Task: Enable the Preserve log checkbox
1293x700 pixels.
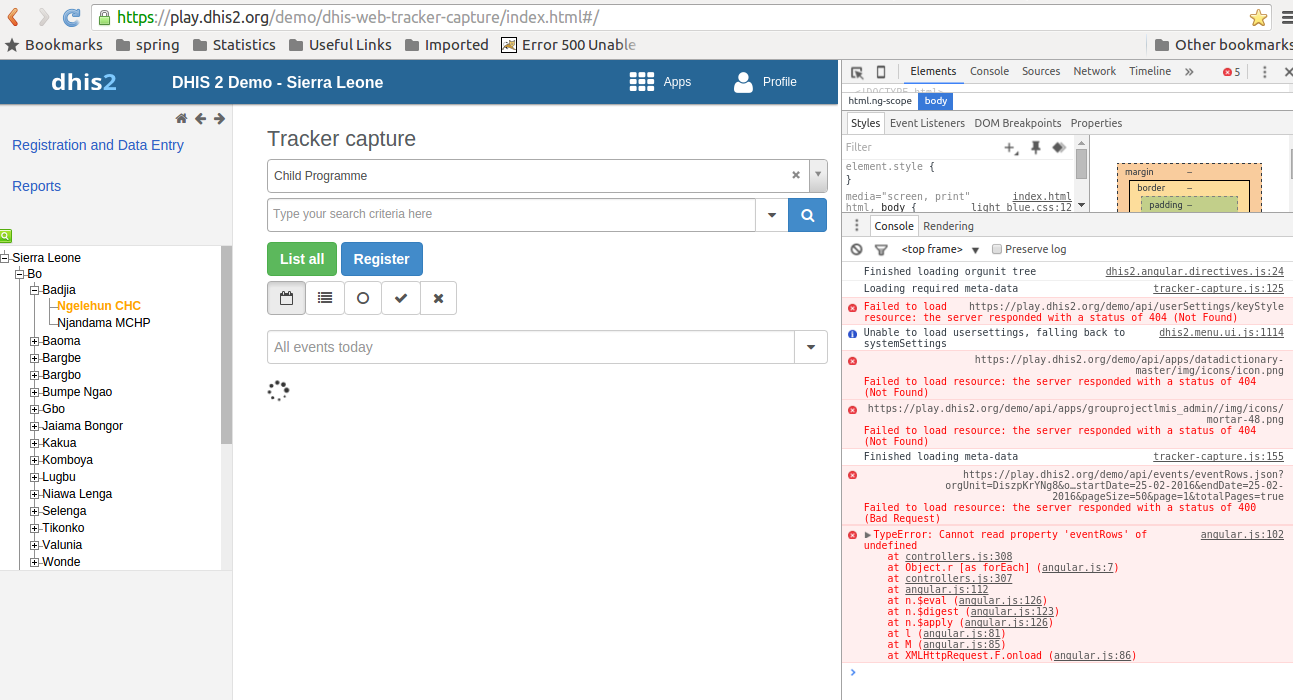Action: click(x=997, y=249)
